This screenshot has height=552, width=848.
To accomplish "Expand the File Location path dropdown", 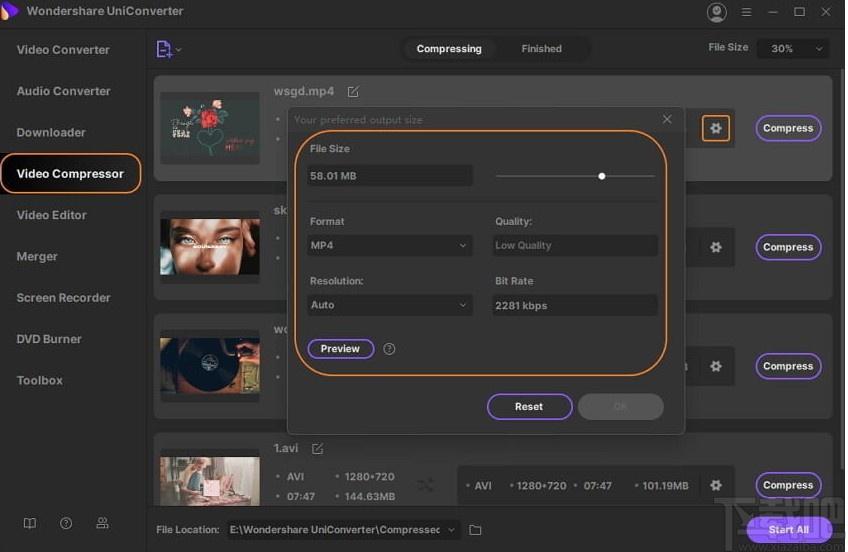I will click(x=452, y=530).
